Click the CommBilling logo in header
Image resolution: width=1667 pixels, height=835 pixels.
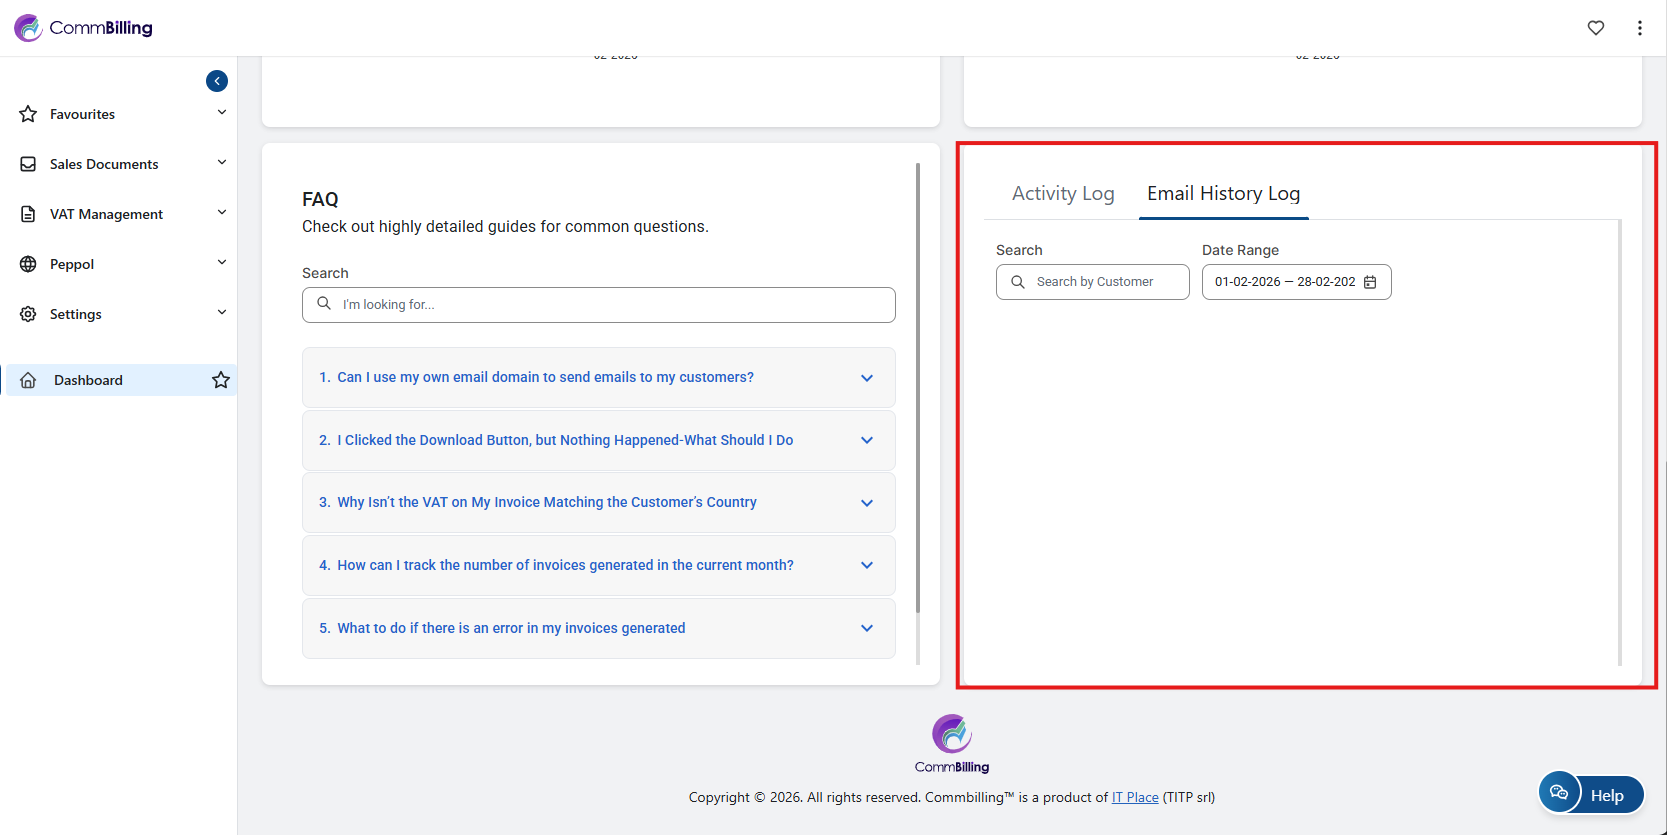(83, 28)
